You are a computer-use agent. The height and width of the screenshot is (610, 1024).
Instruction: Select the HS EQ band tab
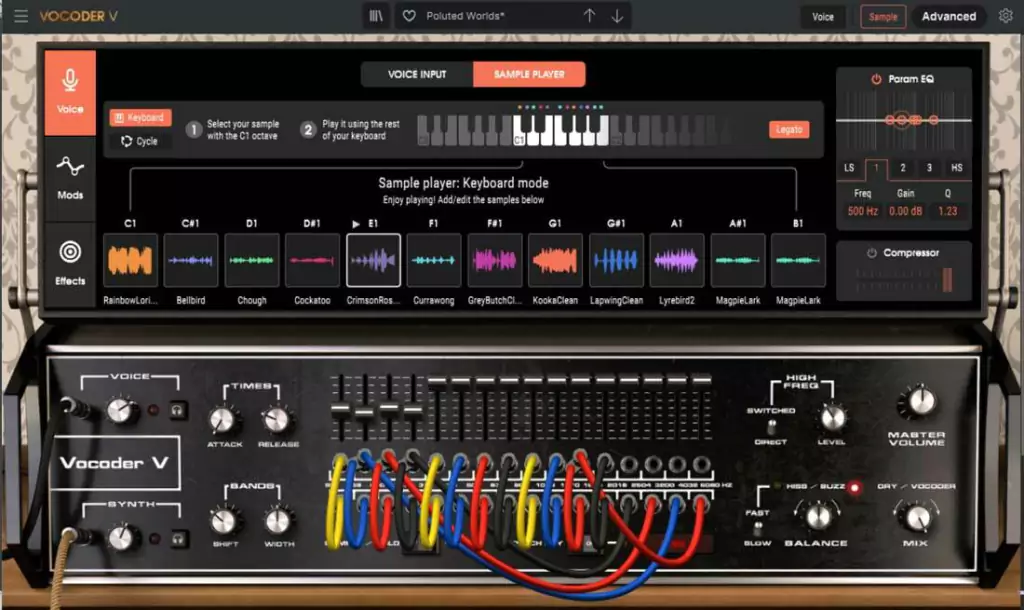(957, 168)
